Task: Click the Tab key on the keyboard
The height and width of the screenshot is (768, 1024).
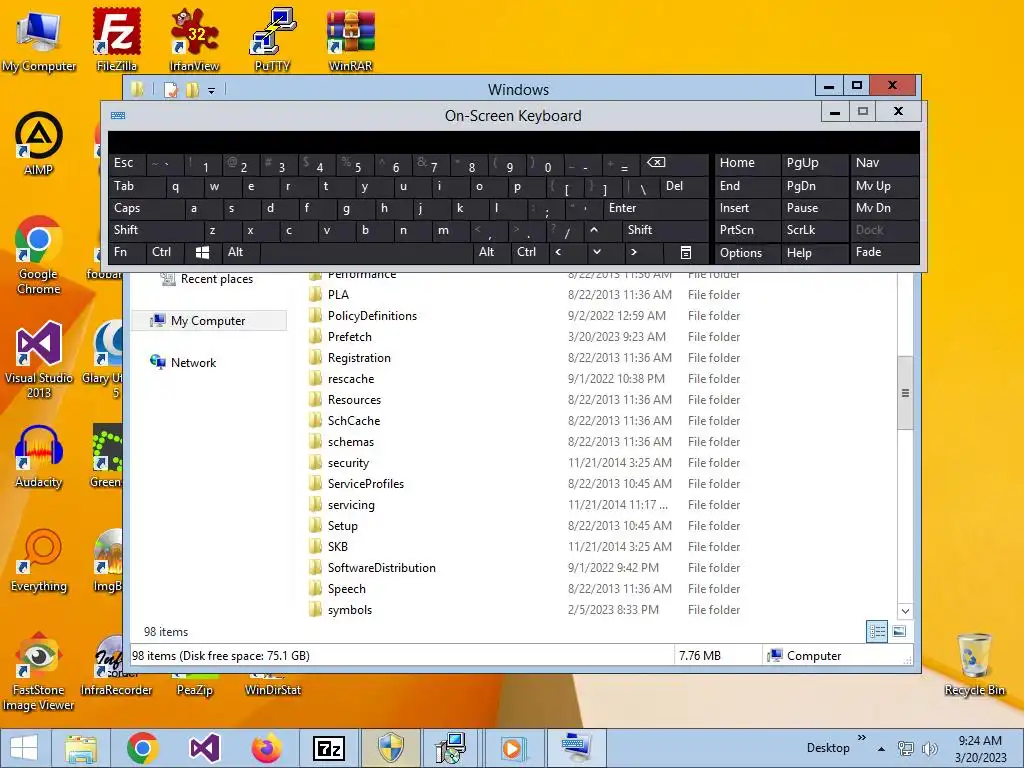Action: [136, 186]
